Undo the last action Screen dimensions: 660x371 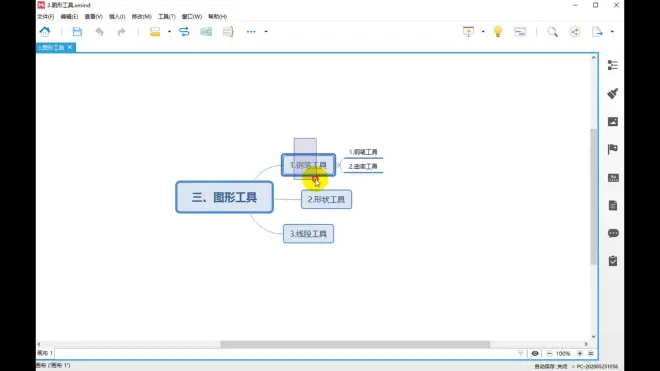(99, 32)
